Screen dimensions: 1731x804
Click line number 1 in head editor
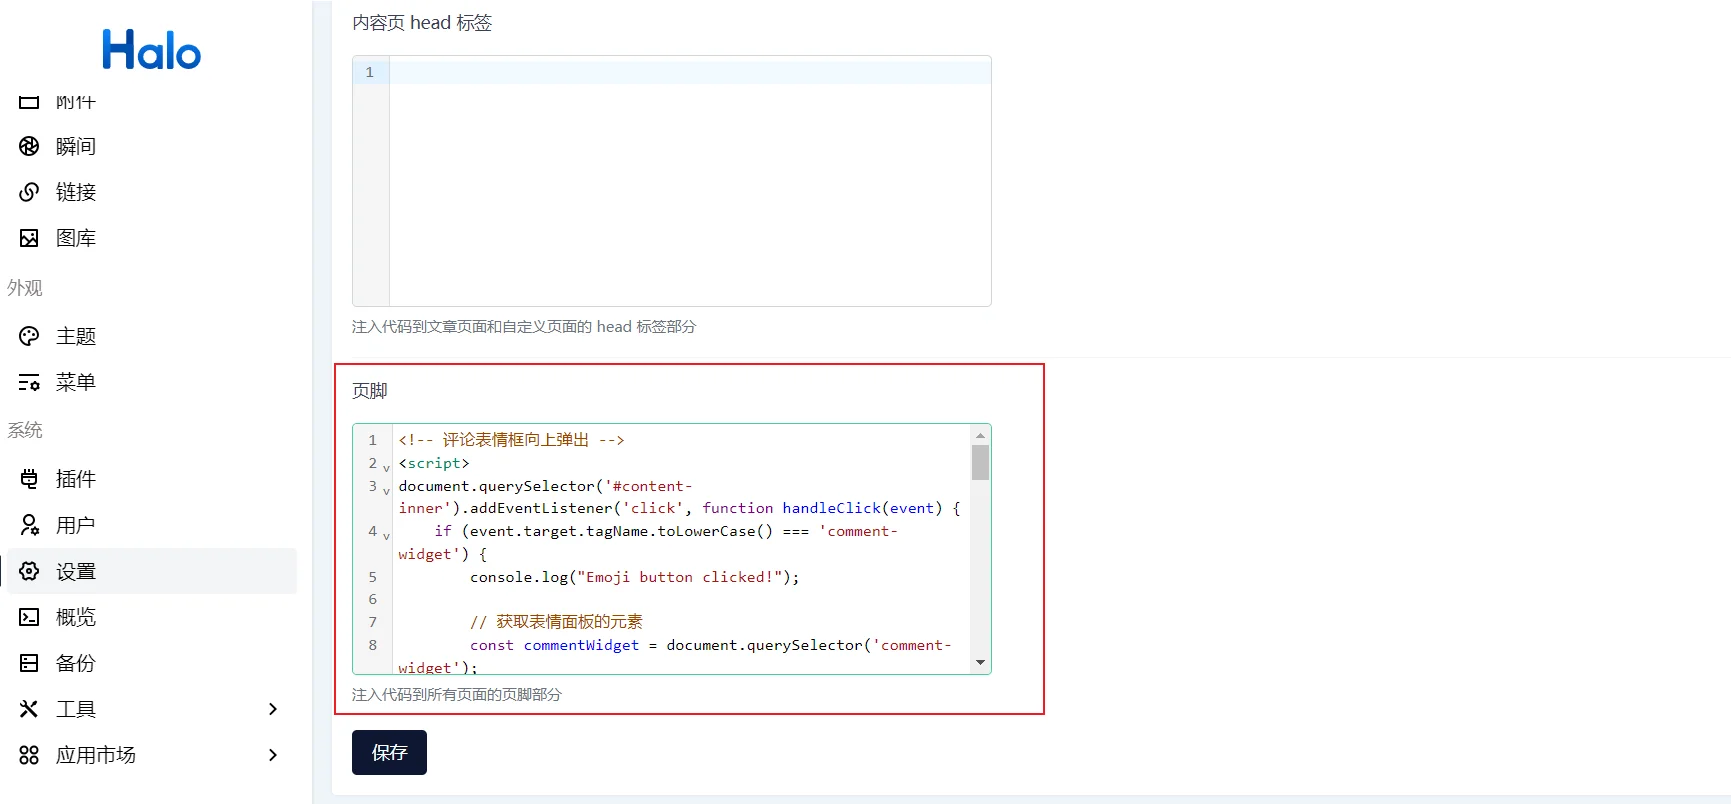point(370,72)
